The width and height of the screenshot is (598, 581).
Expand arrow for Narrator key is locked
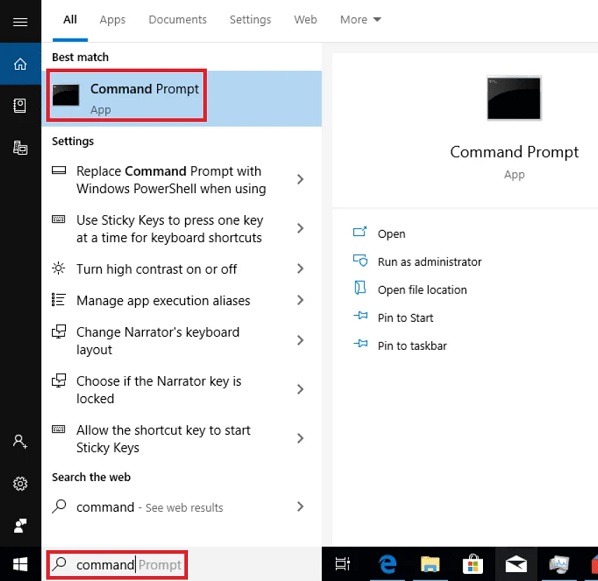301,389
